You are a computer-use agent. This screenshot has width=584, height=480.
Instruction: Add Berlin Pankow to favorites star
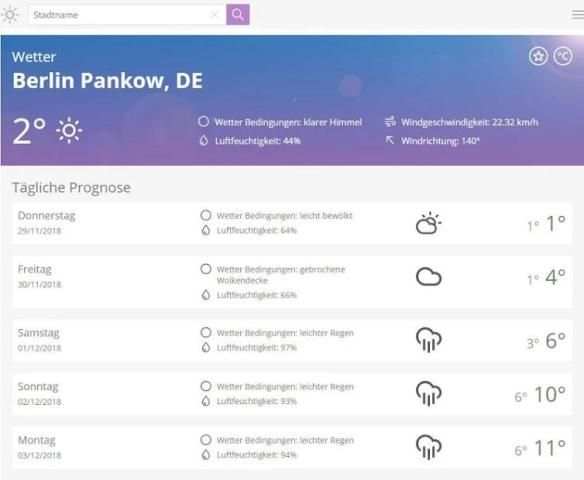tap(538, 57)
